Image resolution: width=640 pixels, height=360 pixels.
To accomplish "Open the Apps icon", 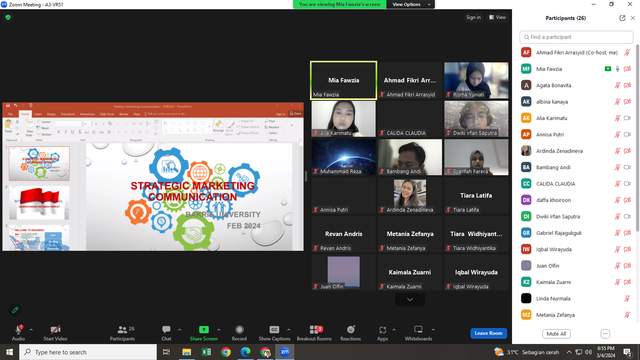I will (x=382, y=329).
